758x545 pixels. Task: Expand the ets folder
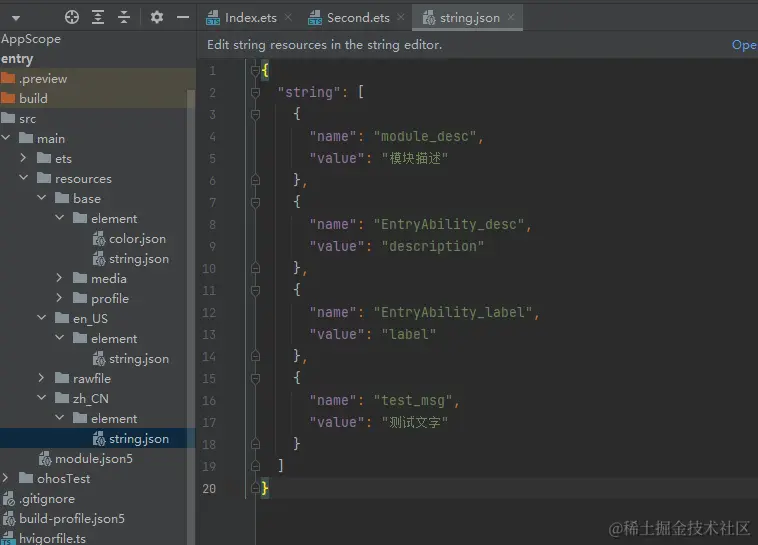click(x=23, y=158)
